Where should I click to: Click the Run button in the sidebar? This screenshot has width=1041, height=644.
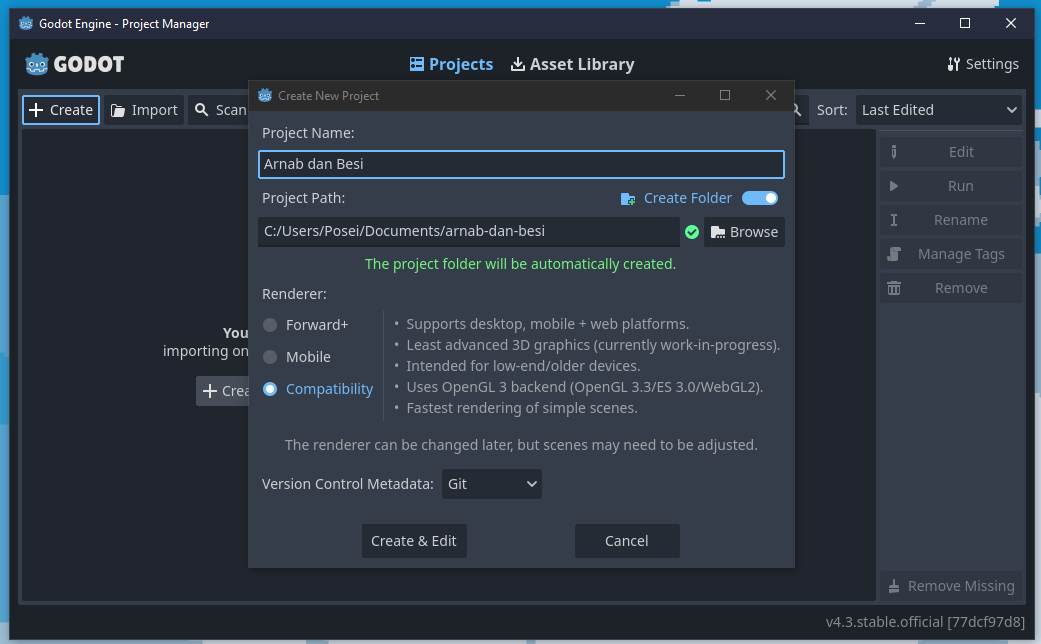[x=951, y=186]
